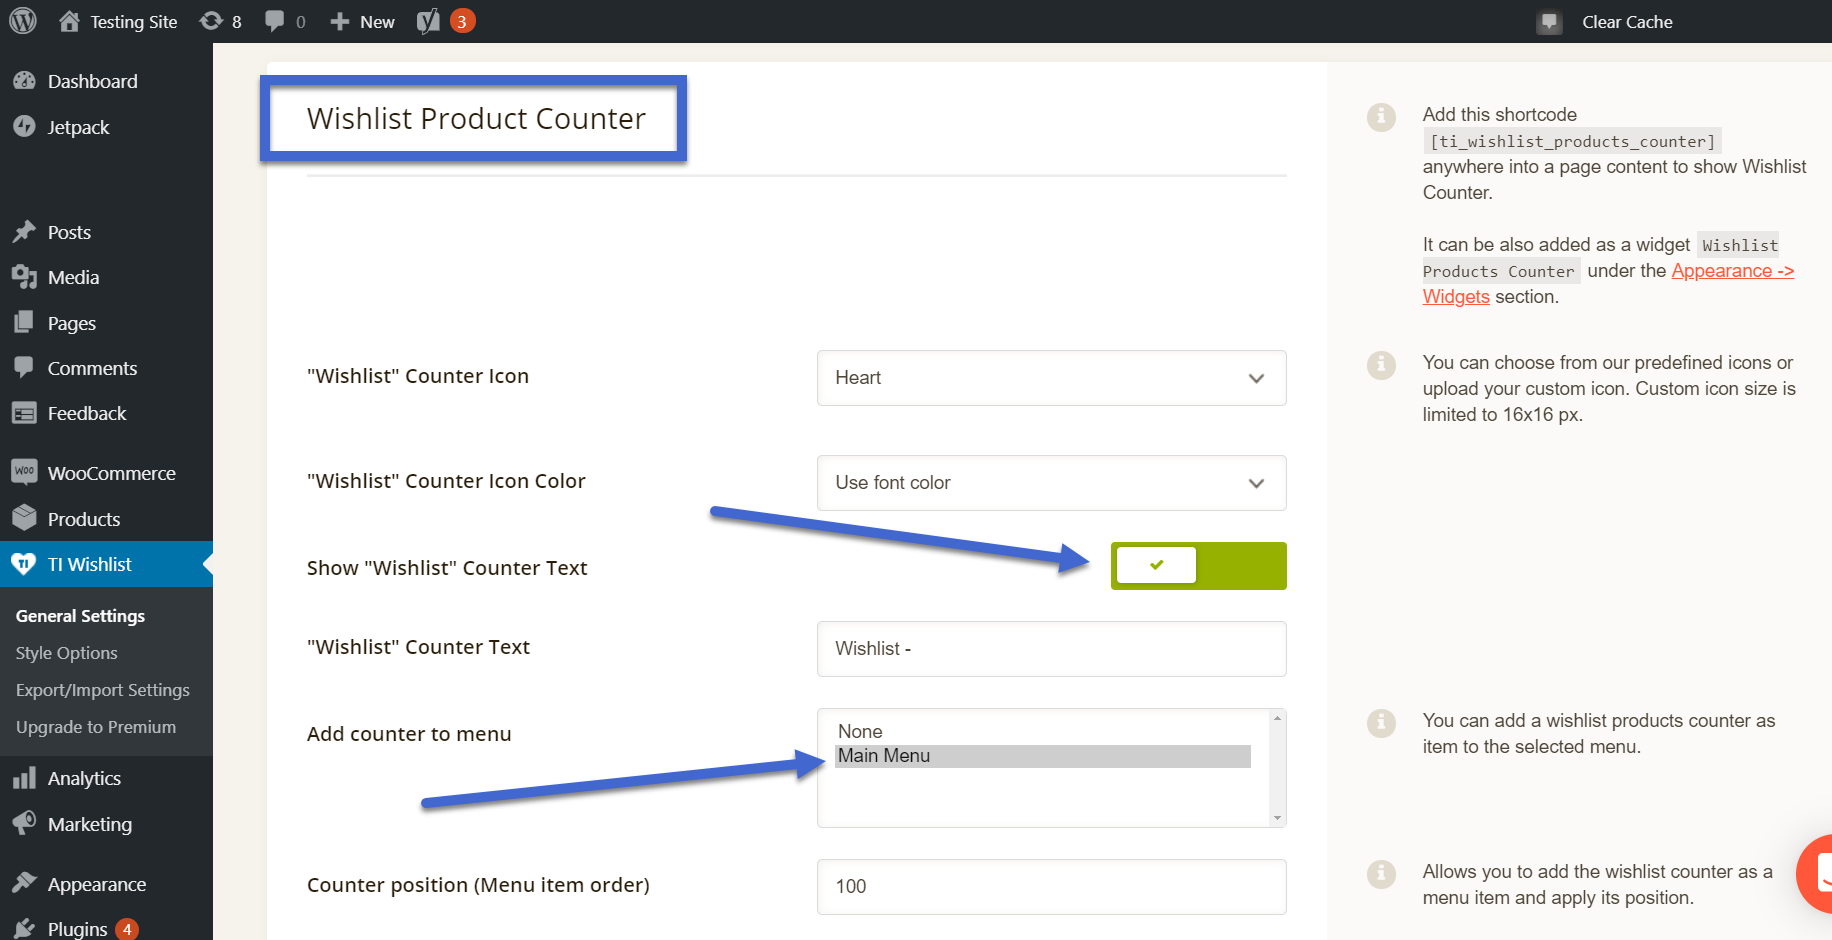Expand the Wishlist Counter Icon dropdown
This screenshot has width=1832, height=940.
click(x=1051, y=378)
